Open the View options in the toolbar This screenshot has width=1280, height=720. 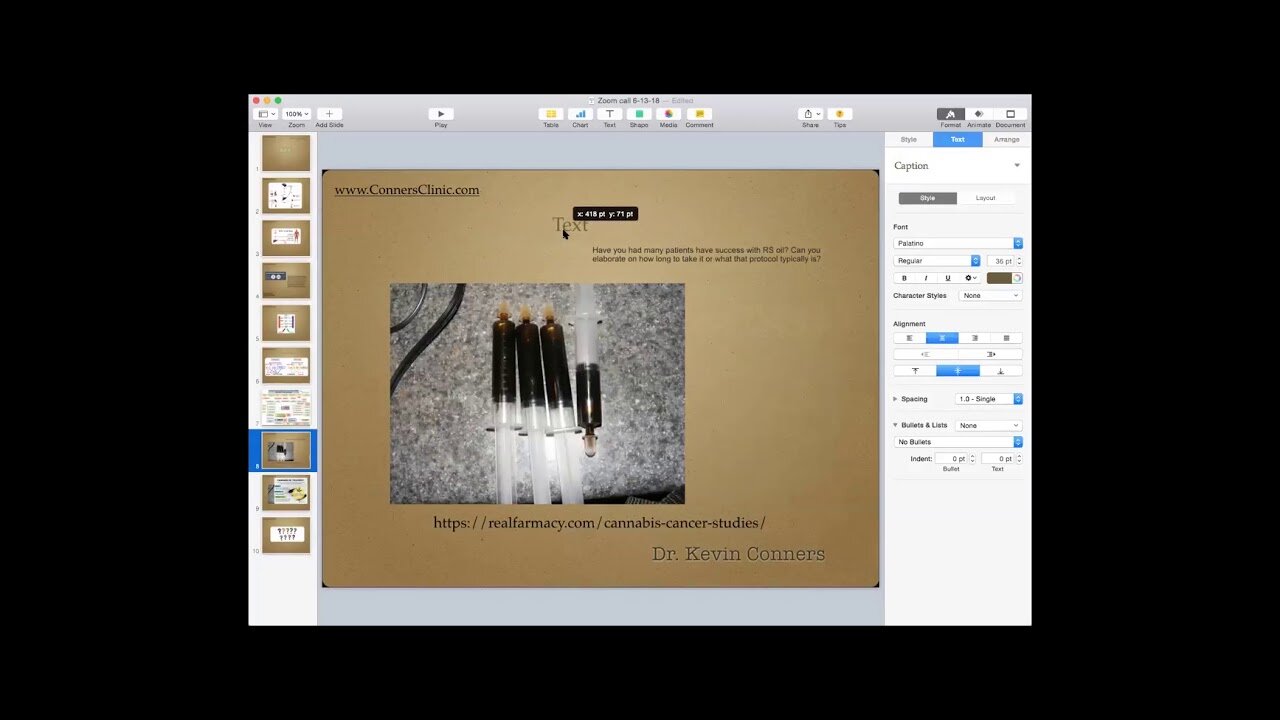[267, 114]
